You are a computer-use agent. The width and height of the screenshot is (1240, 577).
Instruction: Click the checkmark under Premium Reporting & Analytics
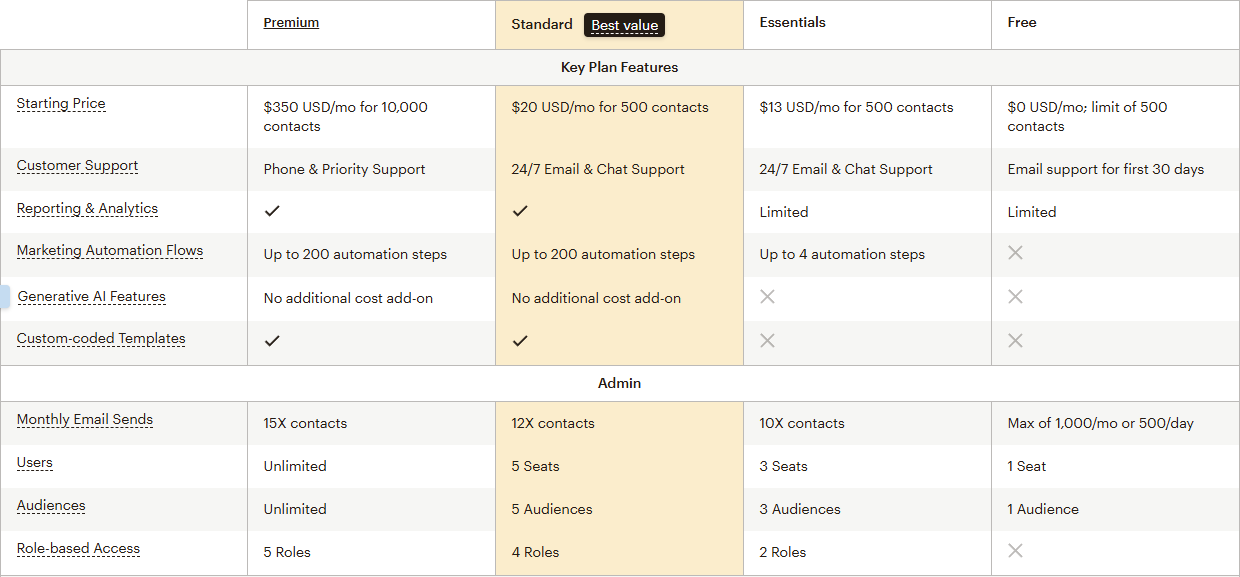(x=272, y=211)
